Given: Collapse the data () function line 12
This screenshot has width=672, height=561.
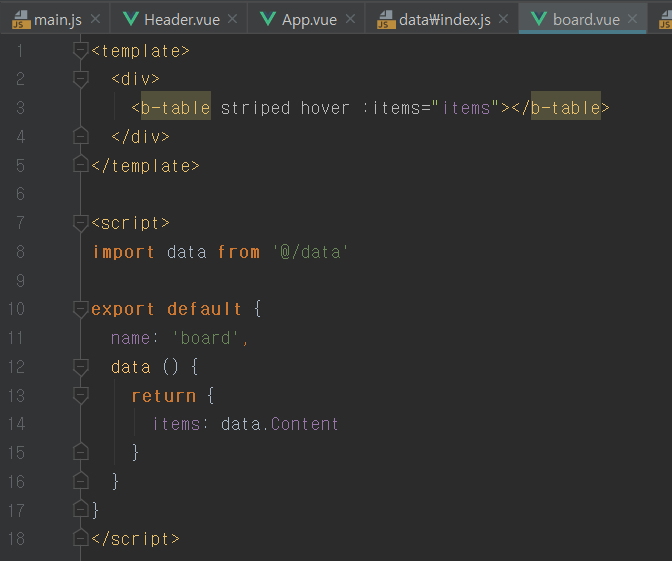Looking at the screenshot, I should click(81, 367).
